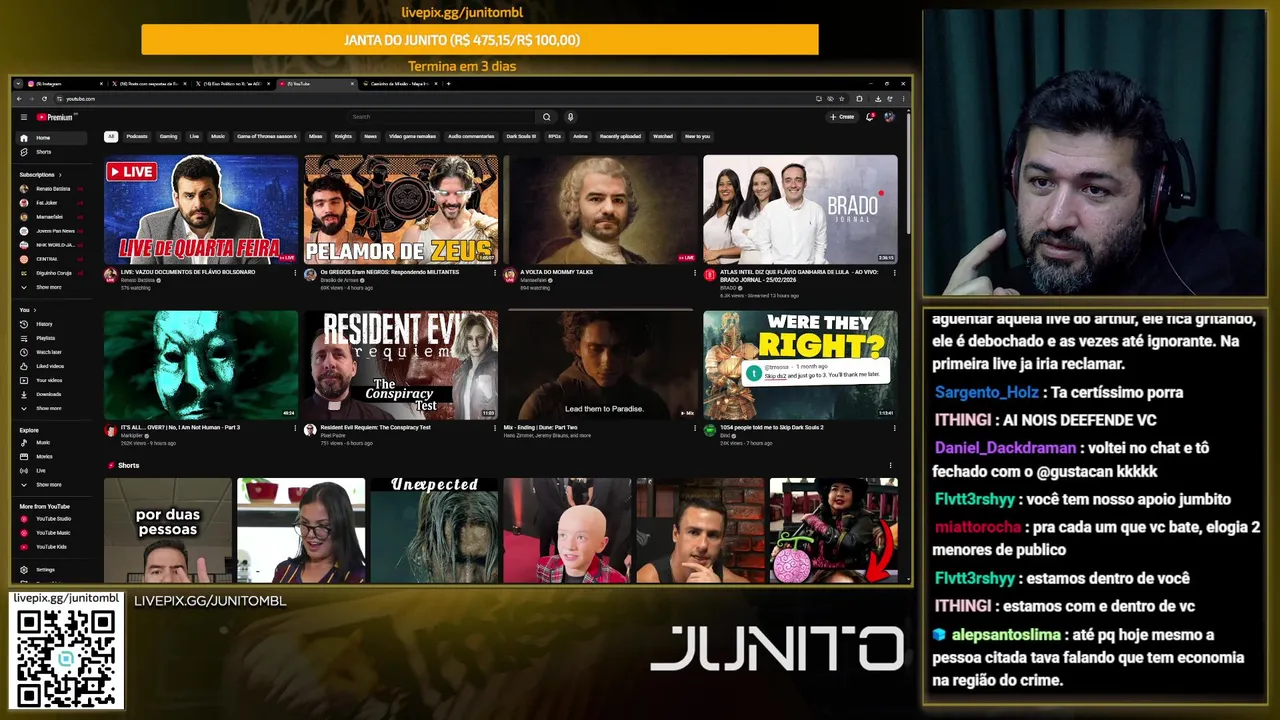Open the notifications bell

click(x=869, y=117)
